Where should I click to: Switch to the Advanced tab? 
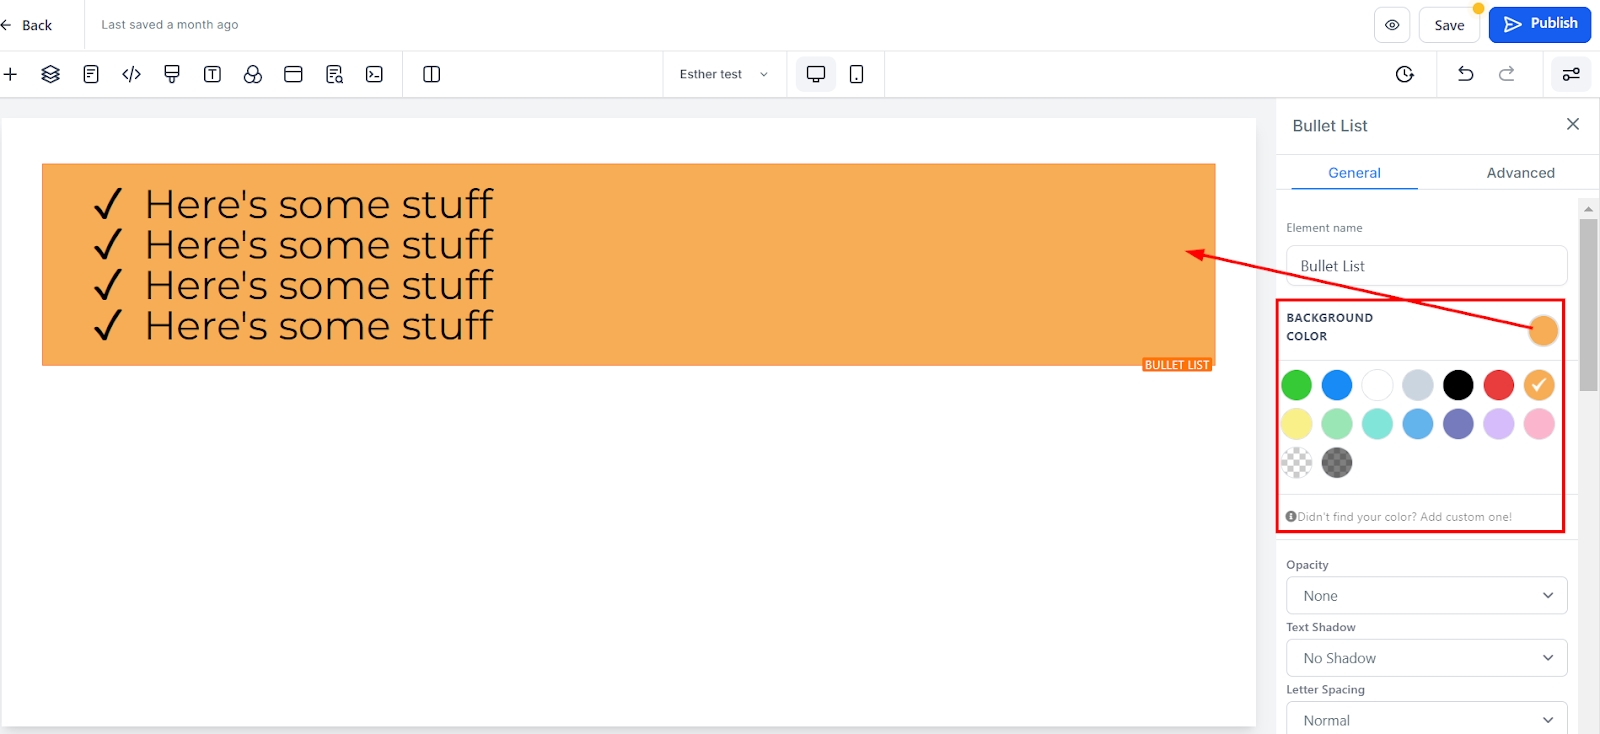(x=1520, y=173)
